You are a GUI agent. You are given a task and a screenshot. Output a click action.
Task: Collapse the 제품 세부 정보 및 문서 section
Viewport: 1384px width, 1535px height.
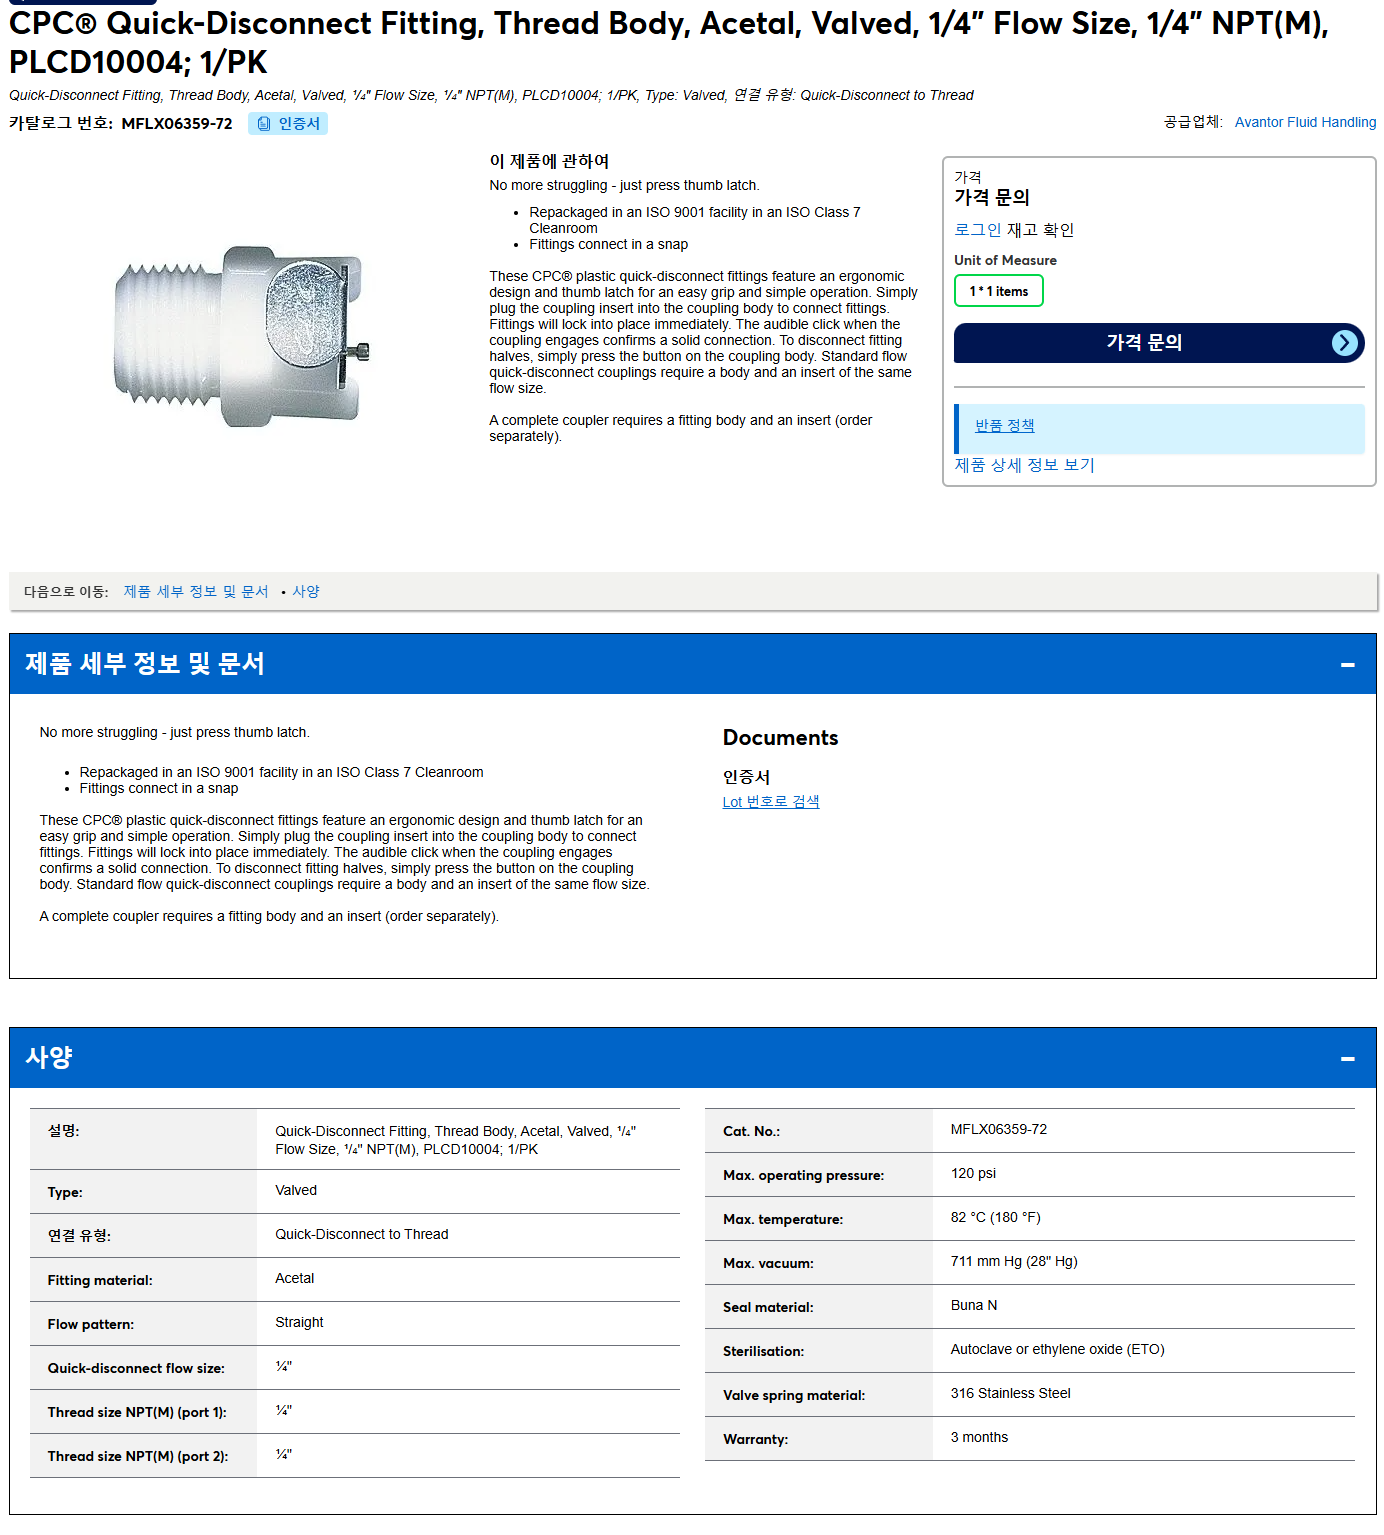tap(1347, 664)
